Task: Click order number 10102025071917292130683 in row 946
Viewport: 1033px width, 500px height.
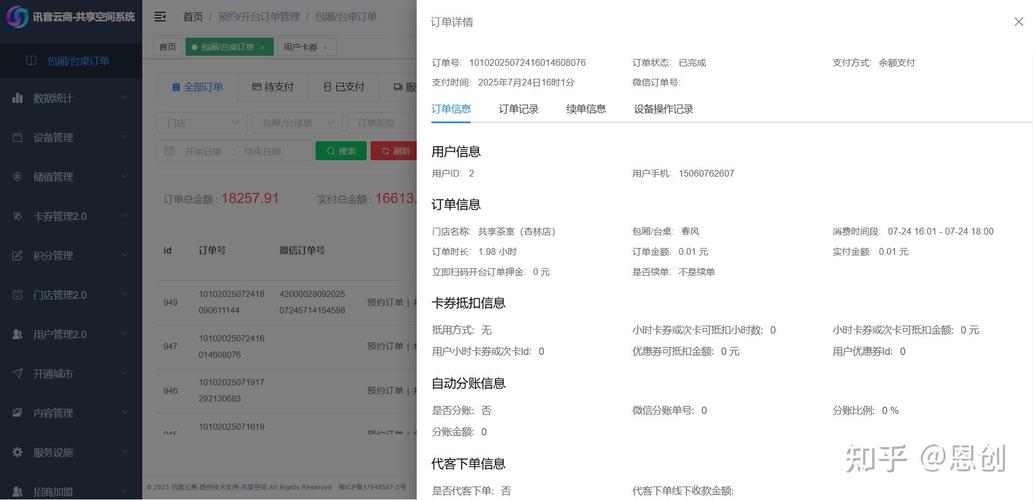Action: (231, 390)
